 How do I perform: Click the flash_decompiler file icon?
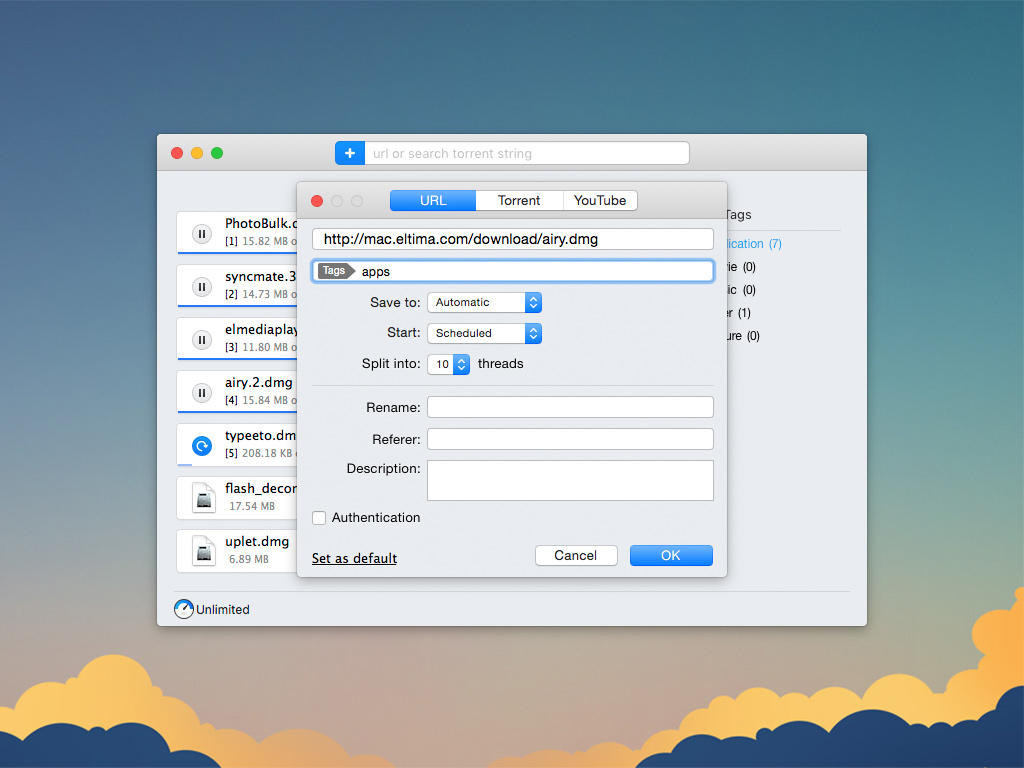(x=203, y=498)
